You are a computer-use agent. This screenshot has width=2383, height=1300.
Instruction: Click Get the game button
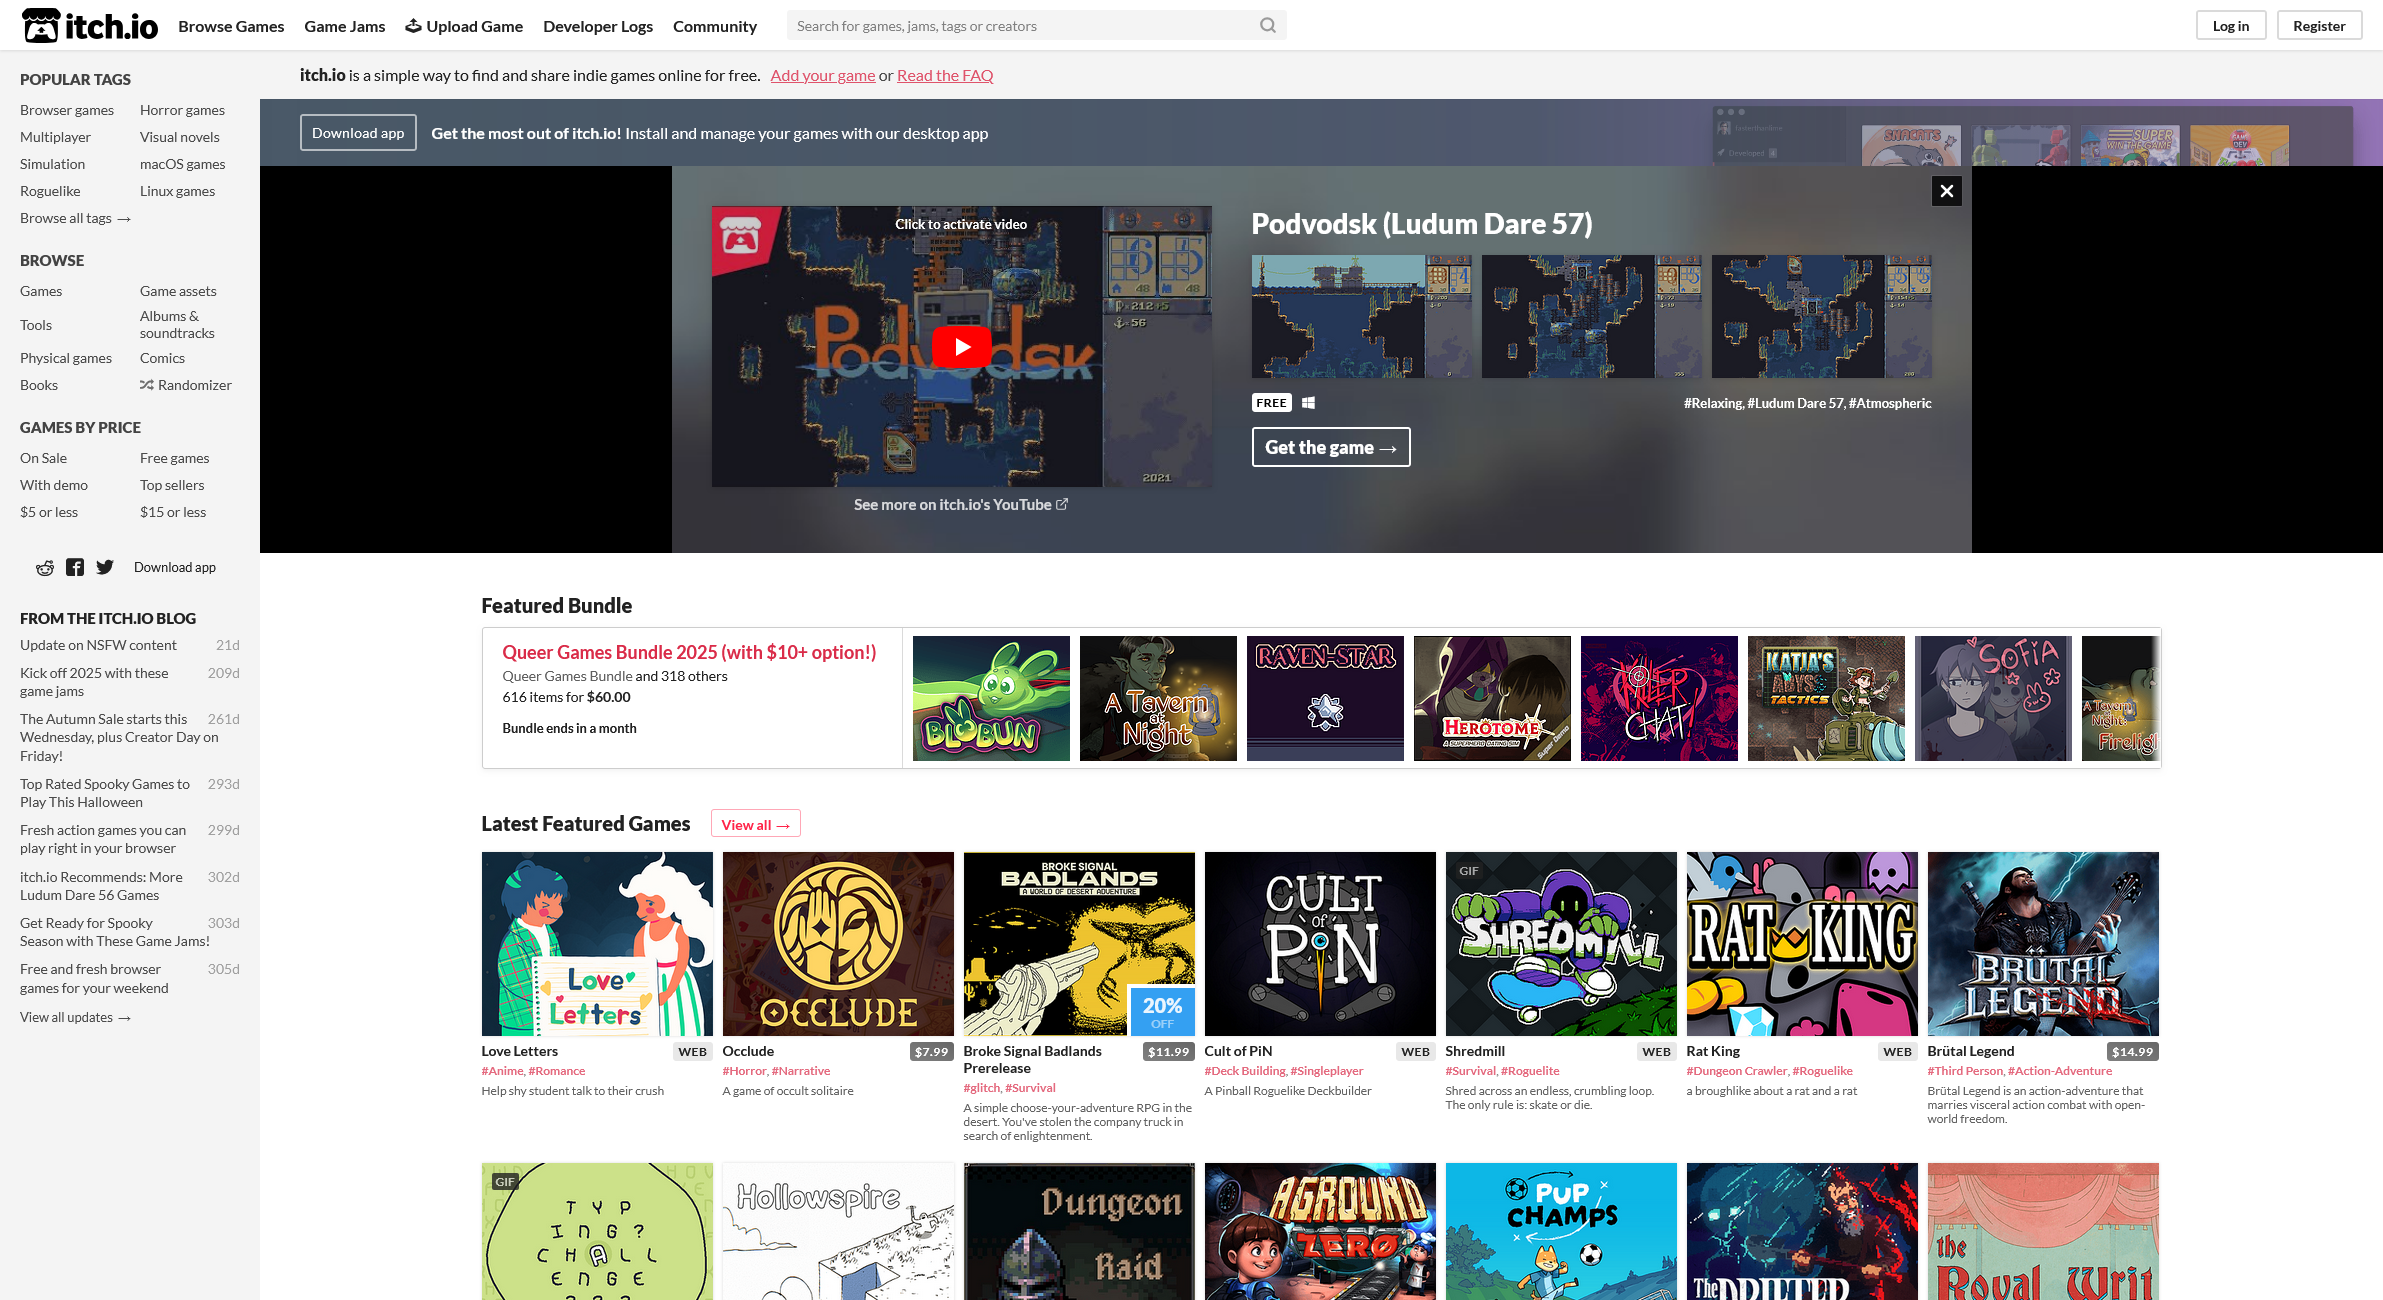point(1331,447)
